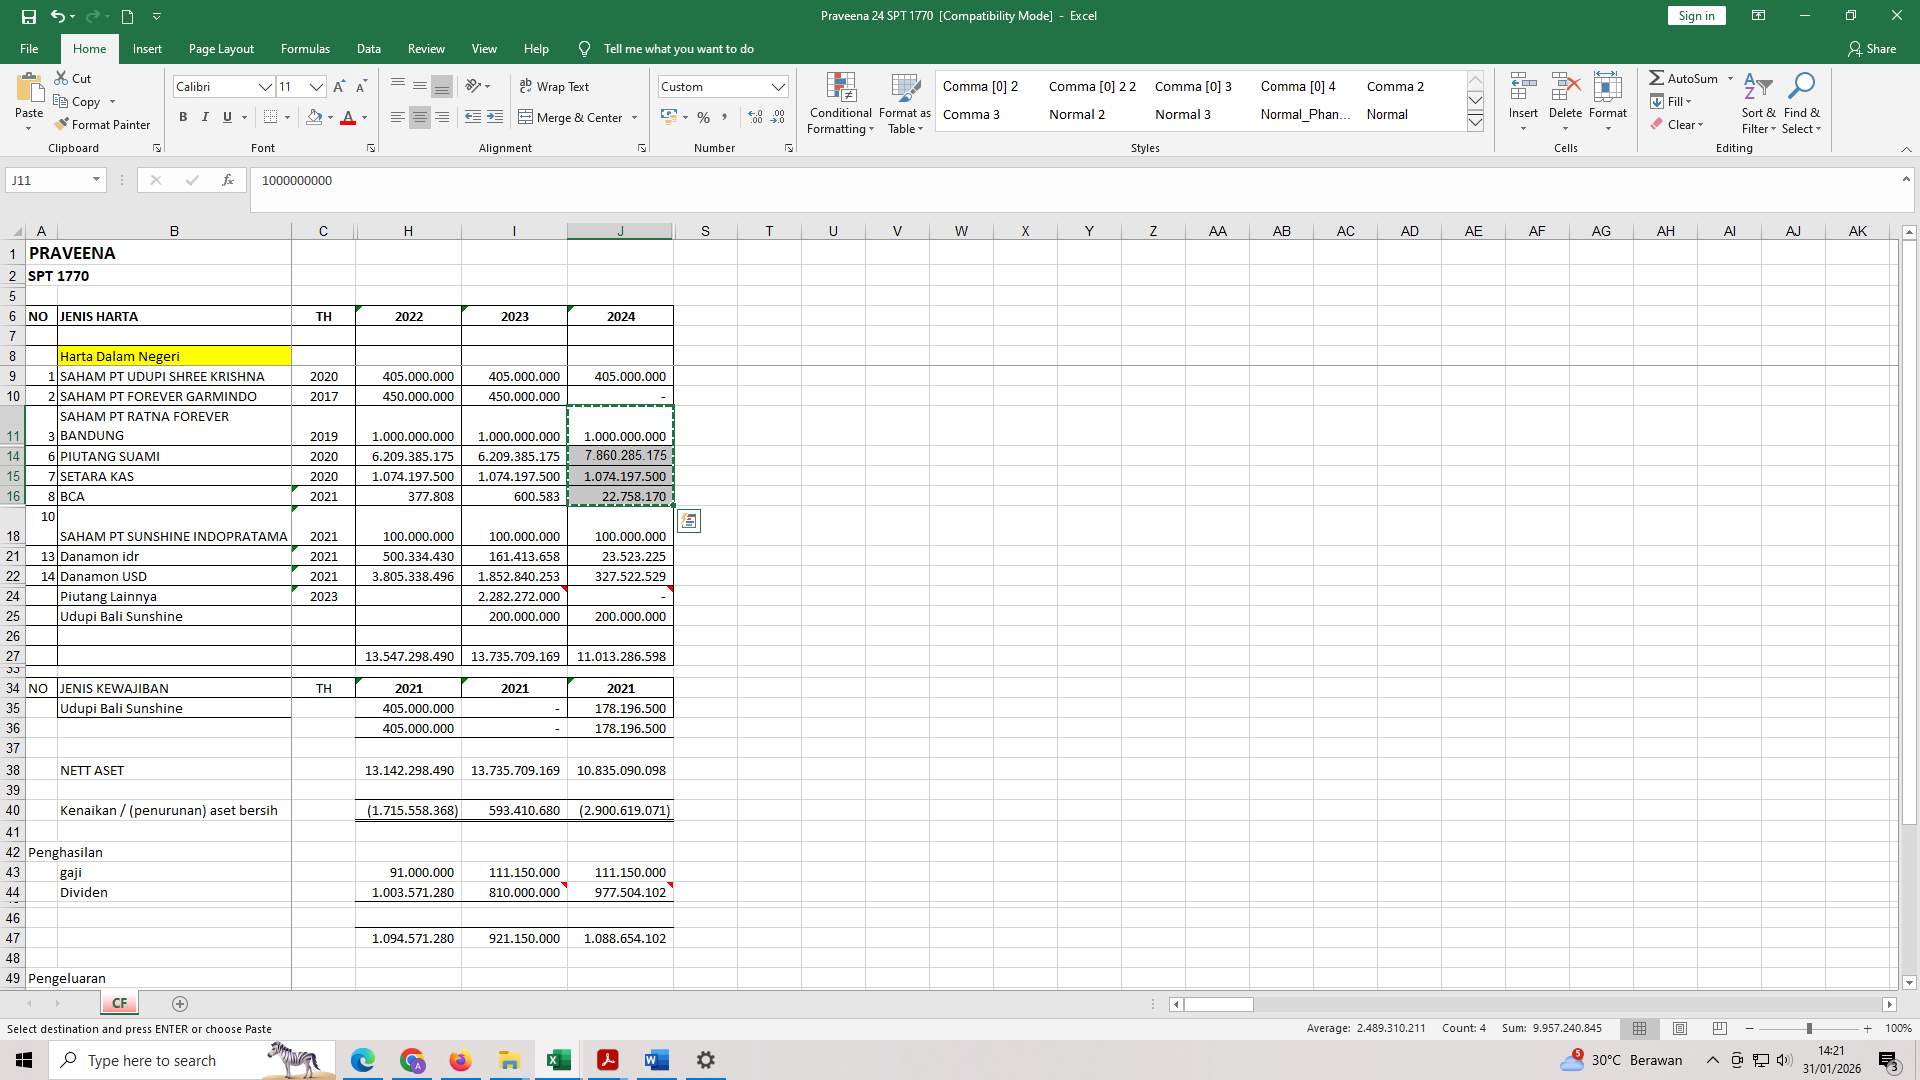Click the Sign in button
This screenshot has height=1080, width=1920.
[x=1695, y=15]
